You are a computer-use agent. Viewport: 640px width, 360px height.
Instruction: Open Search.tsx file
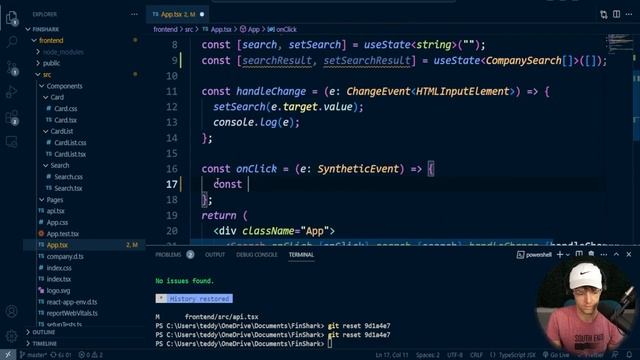click(68, 188)
